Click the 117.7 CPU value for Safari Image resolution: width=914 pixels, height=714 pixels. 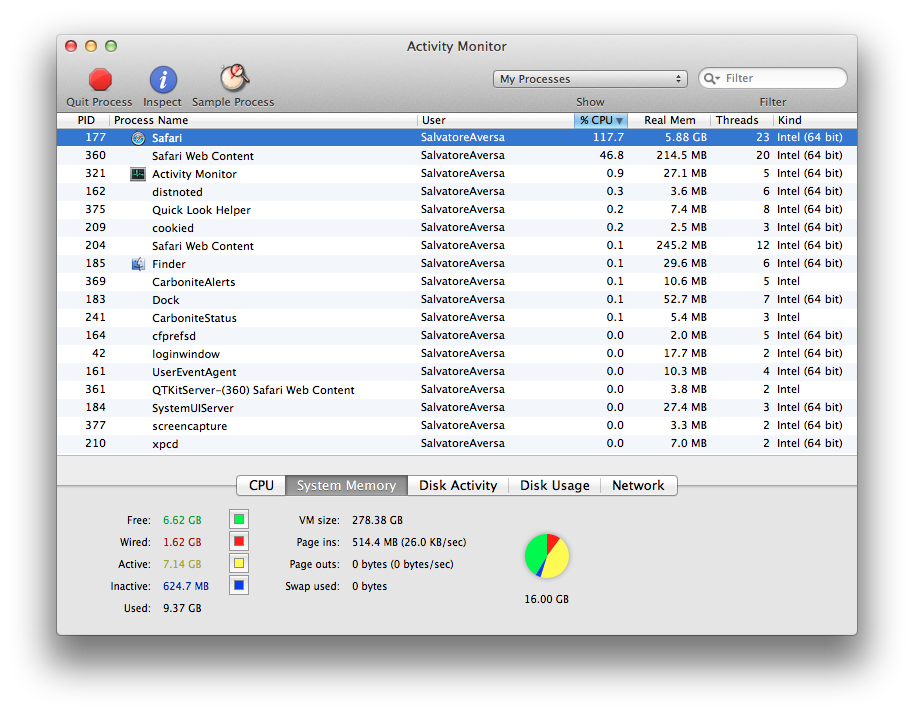pyautogui.click(x=608, y=138)
